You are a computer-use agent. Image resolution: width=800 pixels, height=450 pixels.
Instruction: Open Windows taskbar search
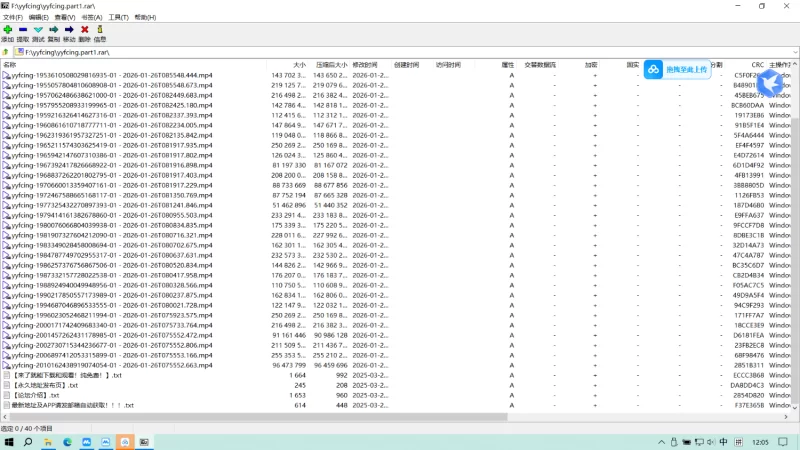[x=28, y=442]
